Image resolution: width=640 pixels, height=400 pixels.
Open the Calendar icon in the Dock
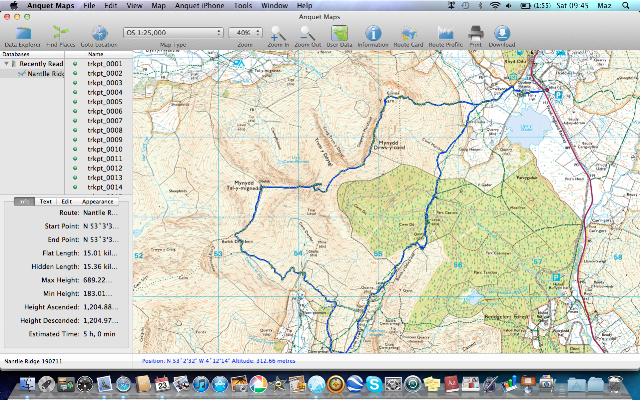pyautogui.click(x=162, y=384)
